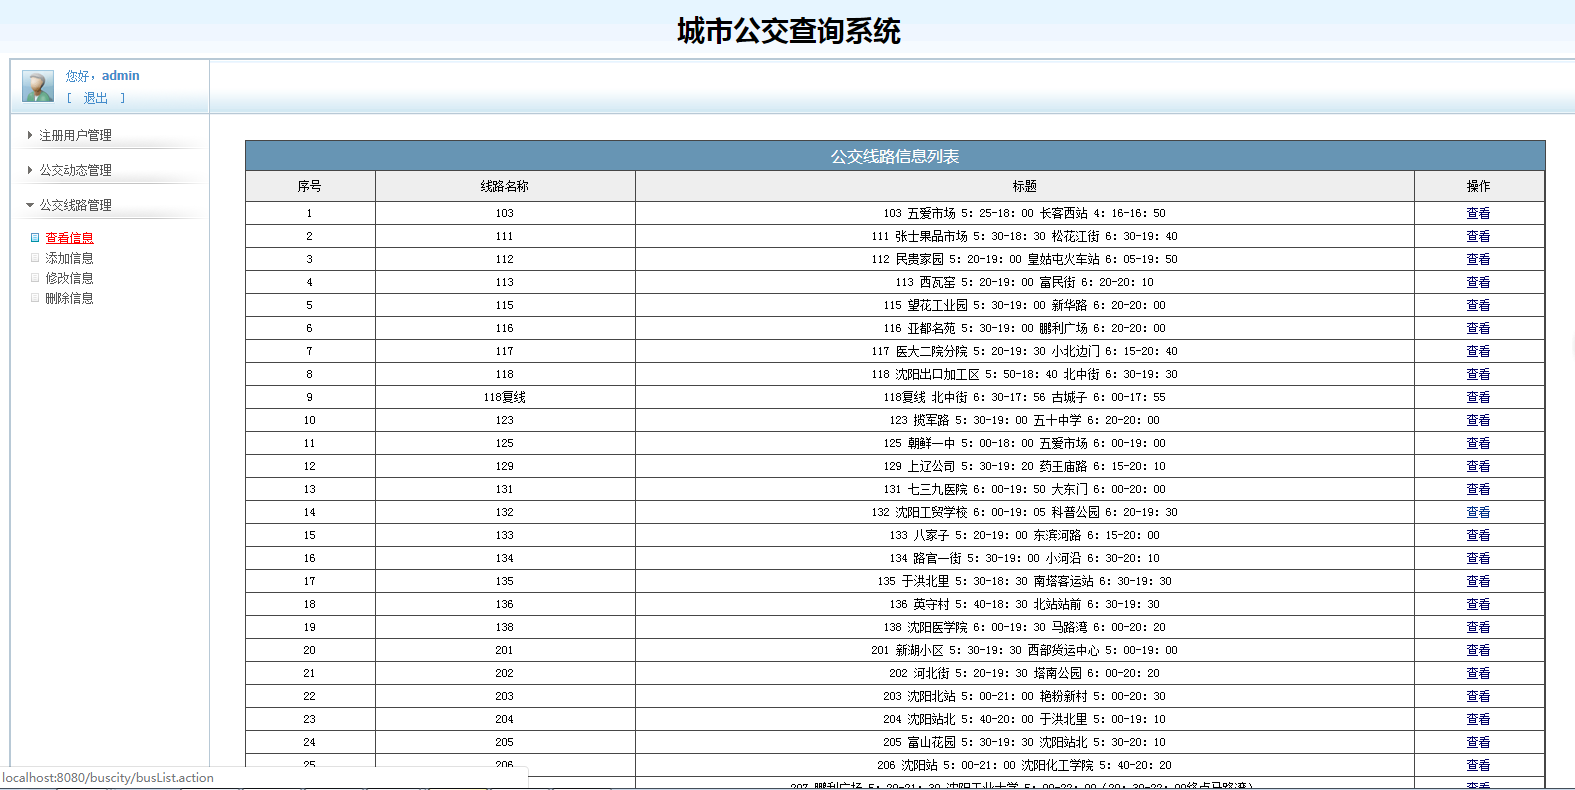Click the 标题 column header

pos(1025,186)
